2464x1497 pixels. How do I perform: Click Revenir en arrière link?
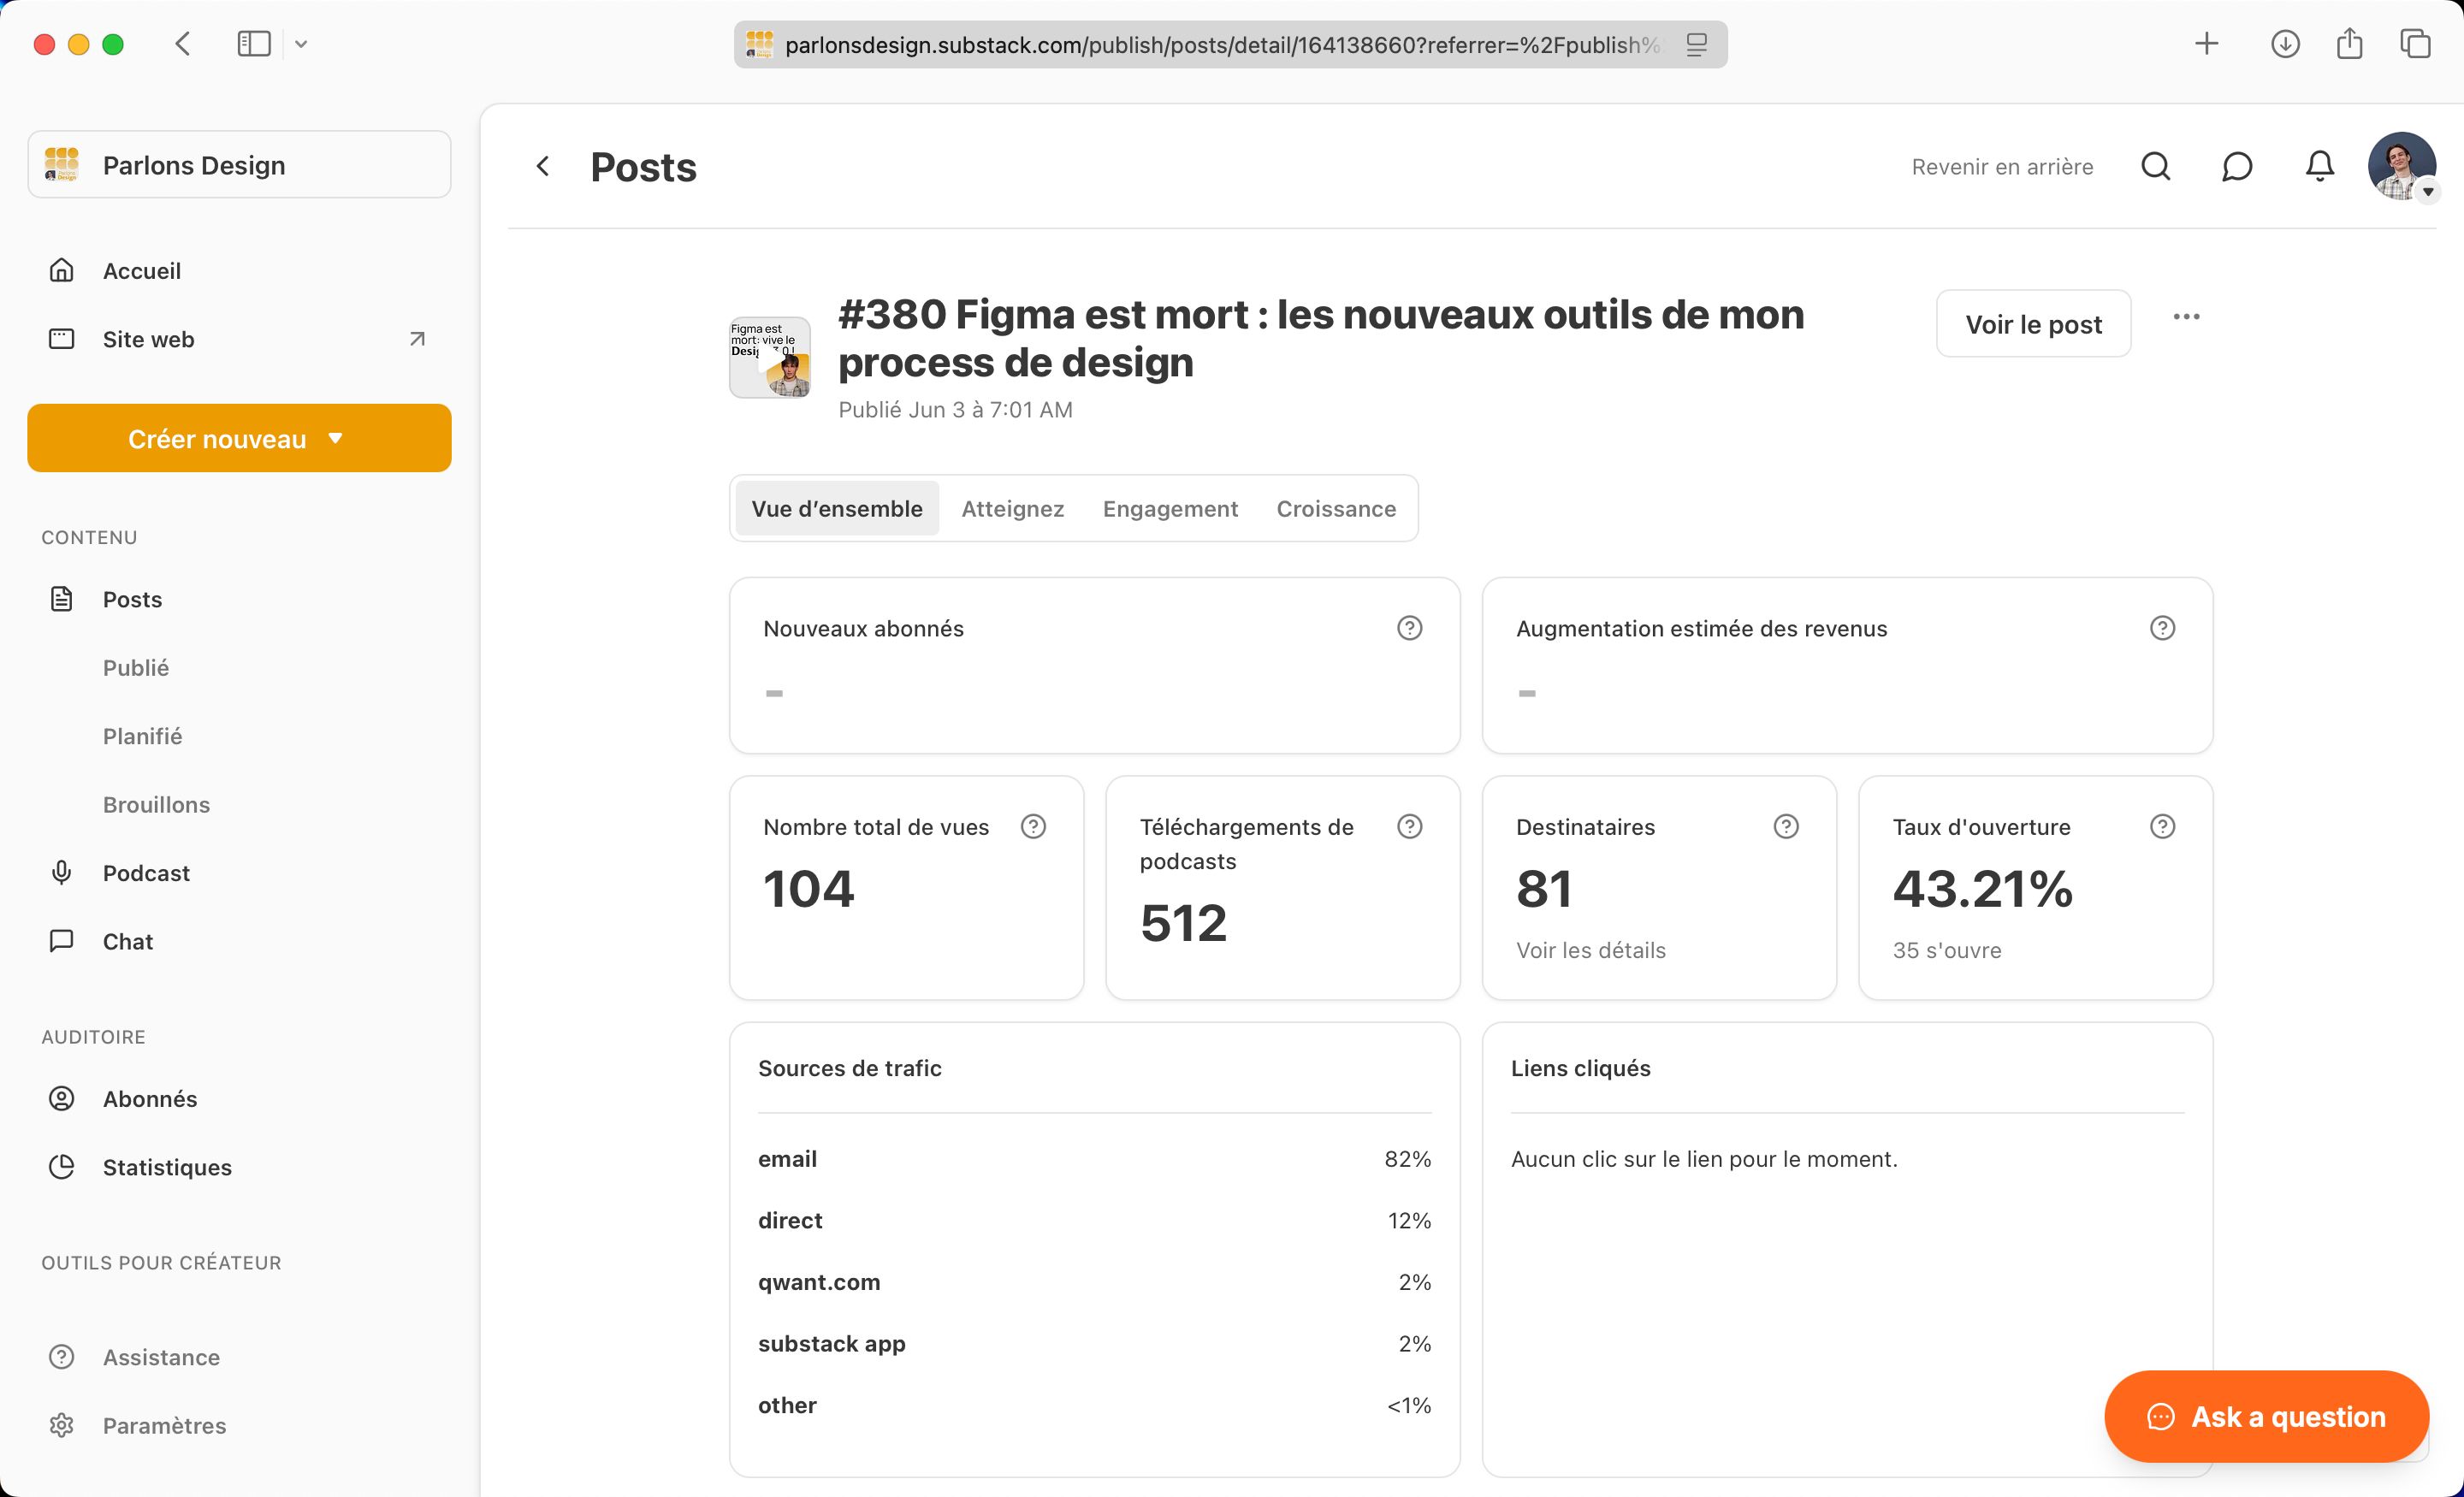[2002, 166]
